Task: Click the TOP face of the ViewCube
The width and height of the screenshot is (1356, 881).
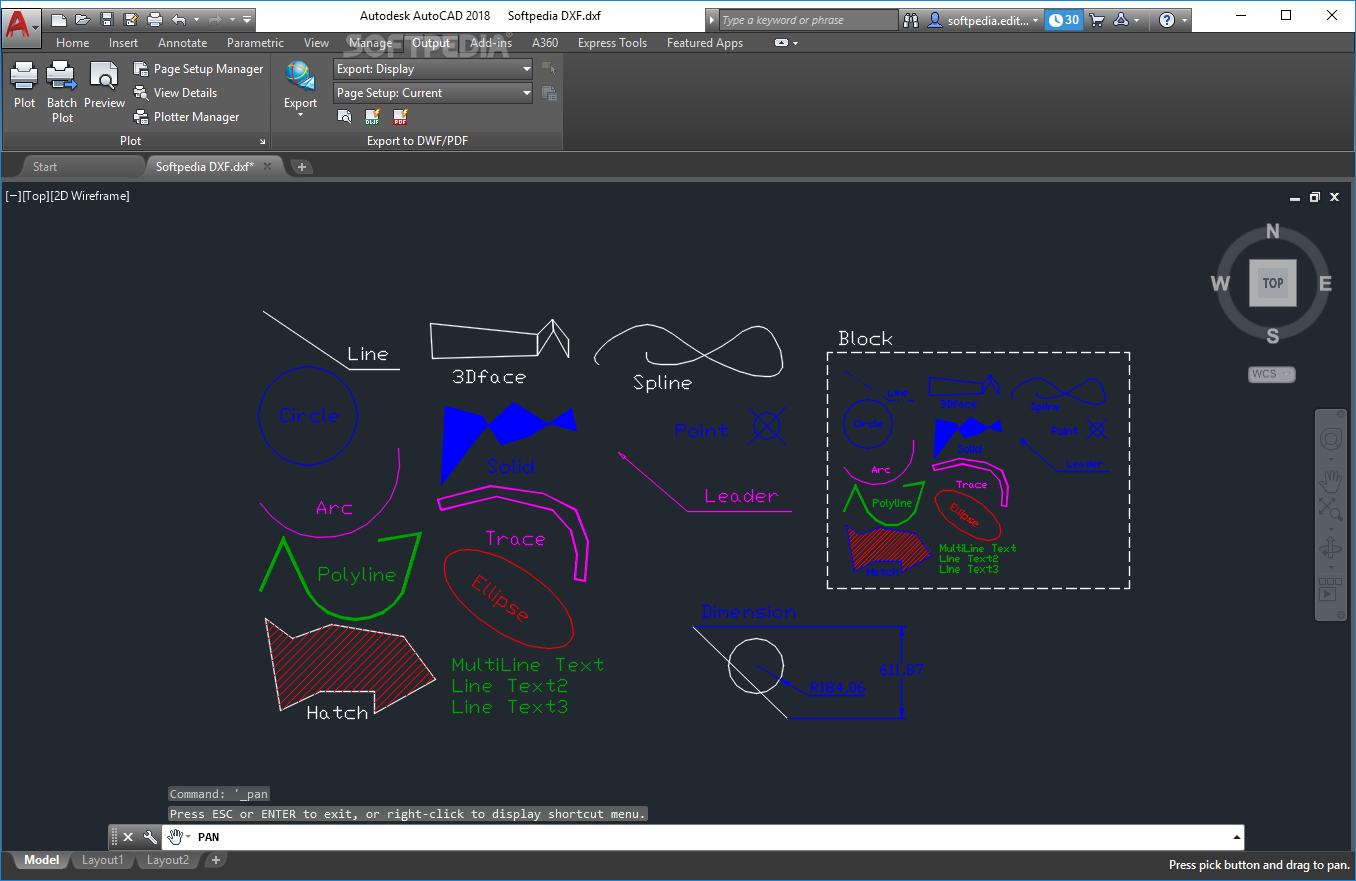Action: coord(1273,283)
